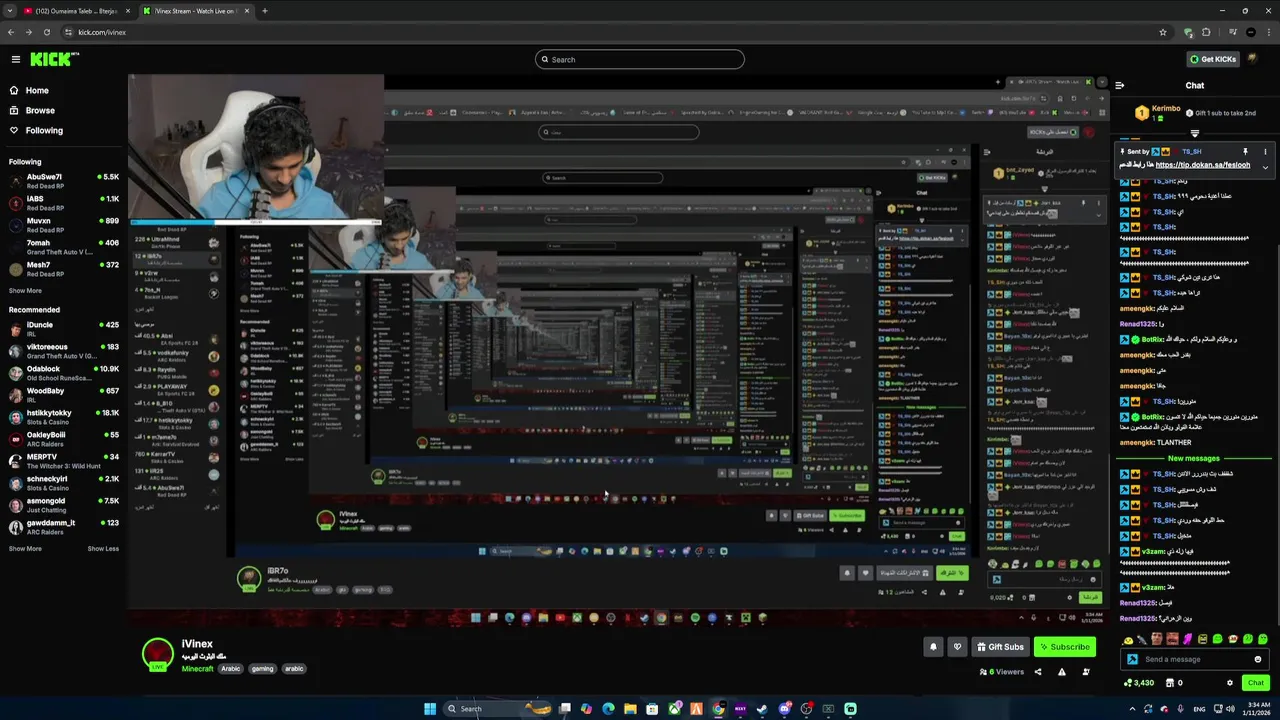Toggle stream notifications bell

pos(933,647)
